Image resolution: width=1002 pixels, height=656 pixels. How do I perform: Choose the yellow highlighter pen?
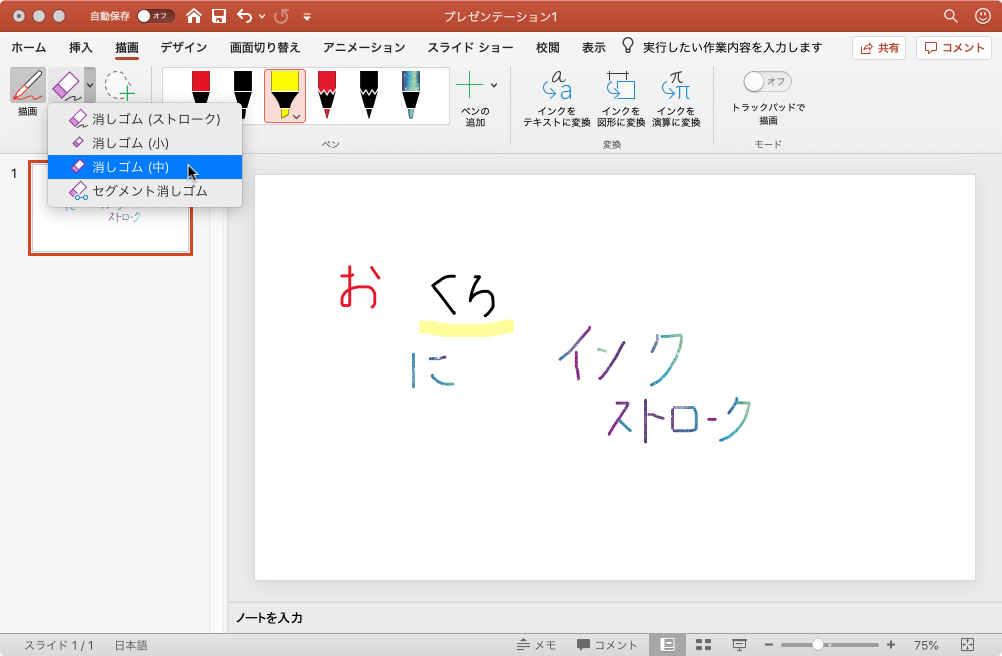[x=284, y=94]
